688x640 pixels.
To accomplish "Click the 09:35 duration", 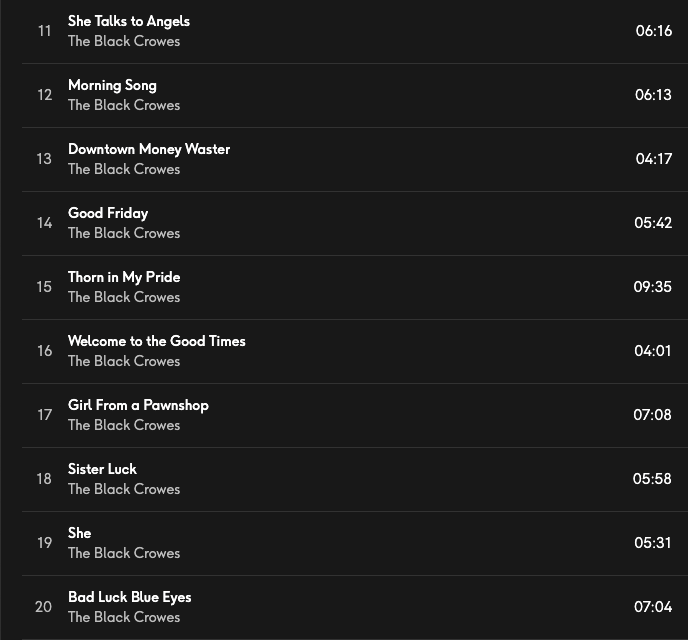I will tap(652, 287).
